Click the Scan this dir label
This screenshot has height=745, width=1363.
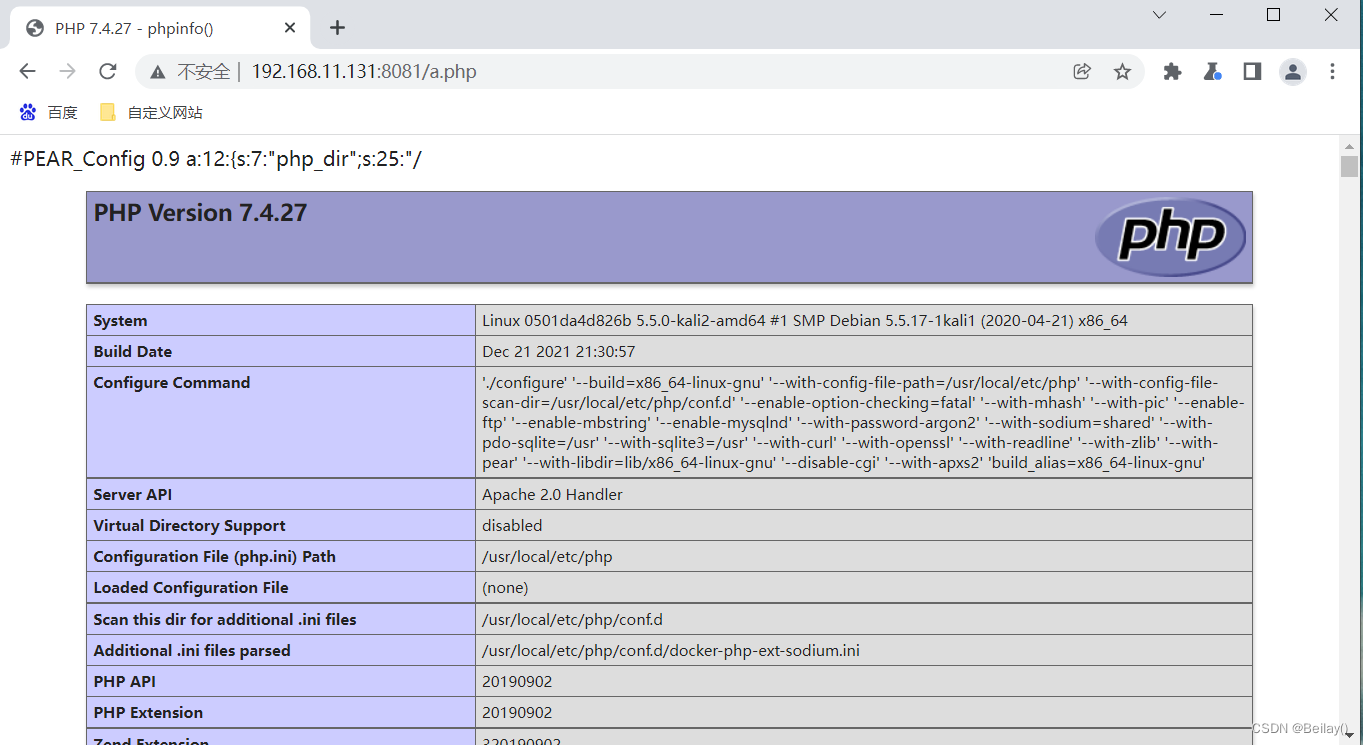pos(225,620)
